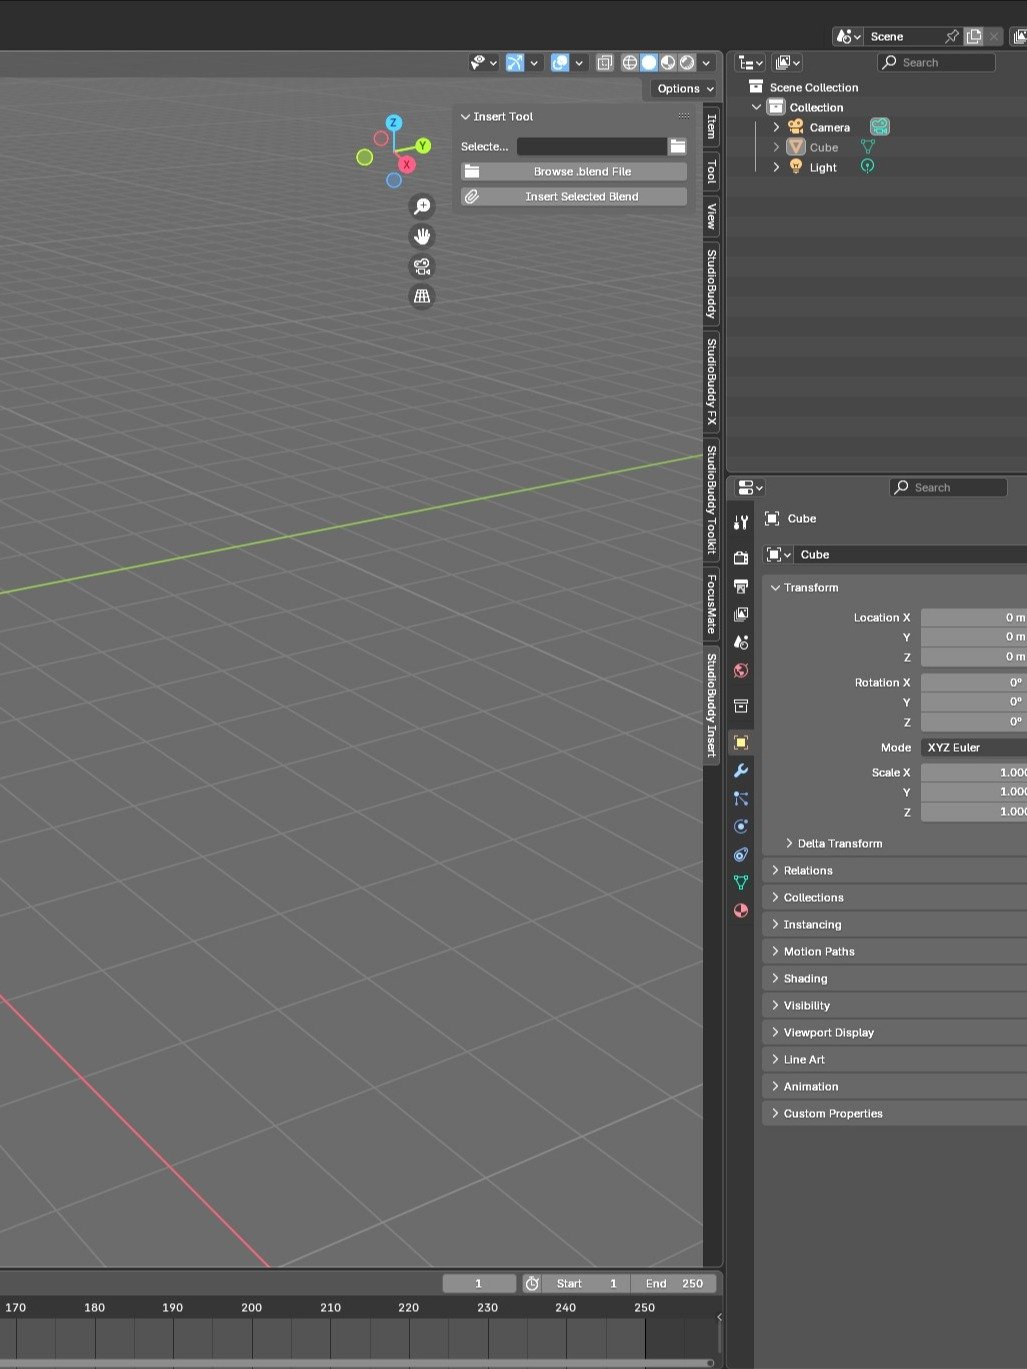Click the Browse .blend File button
This screenshot has height=1369, width=1027.
pyautogui.click(x=574, y=171)
